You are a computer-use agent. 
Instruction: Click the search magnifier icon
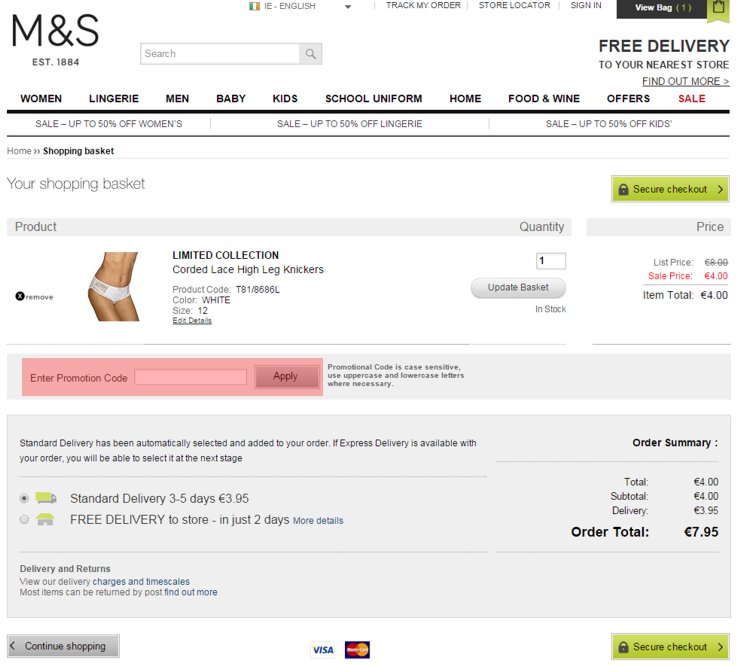311,54
